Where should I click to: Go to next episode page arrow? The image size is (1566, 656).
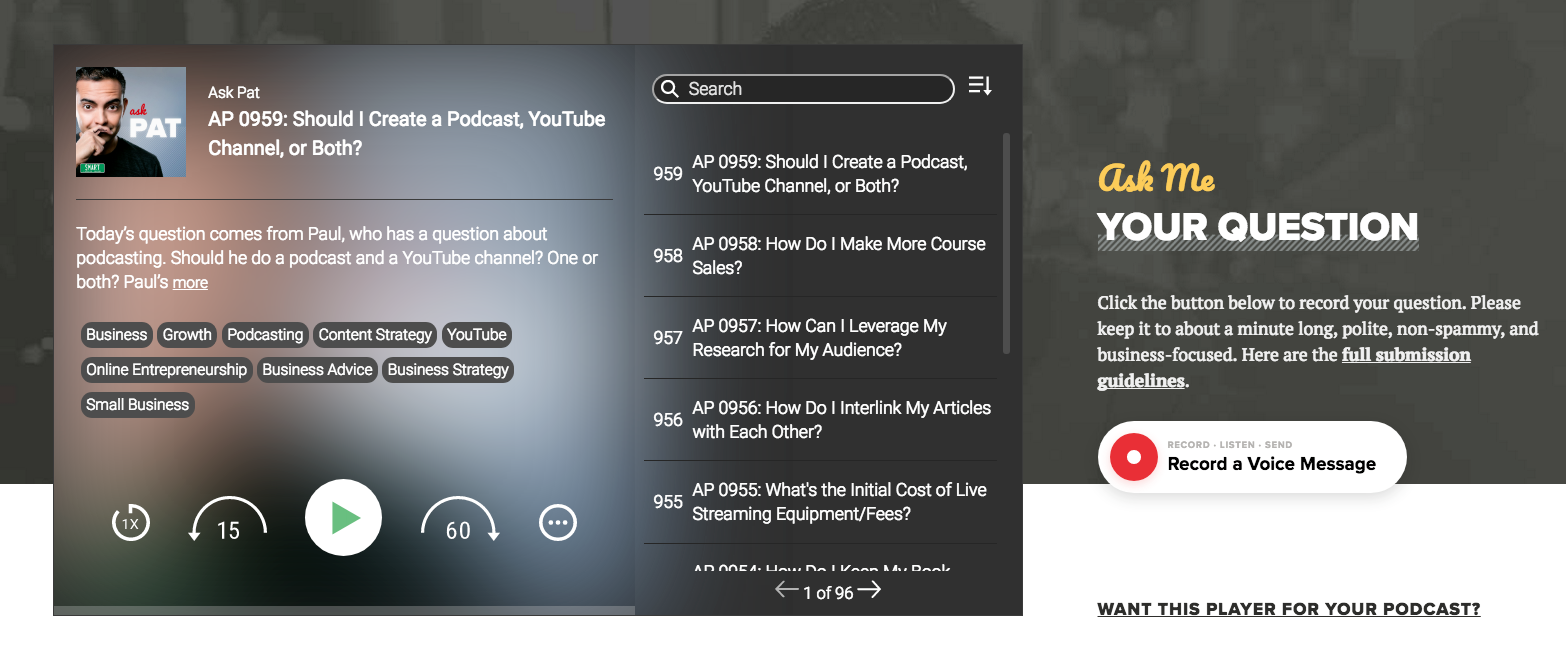870,590
